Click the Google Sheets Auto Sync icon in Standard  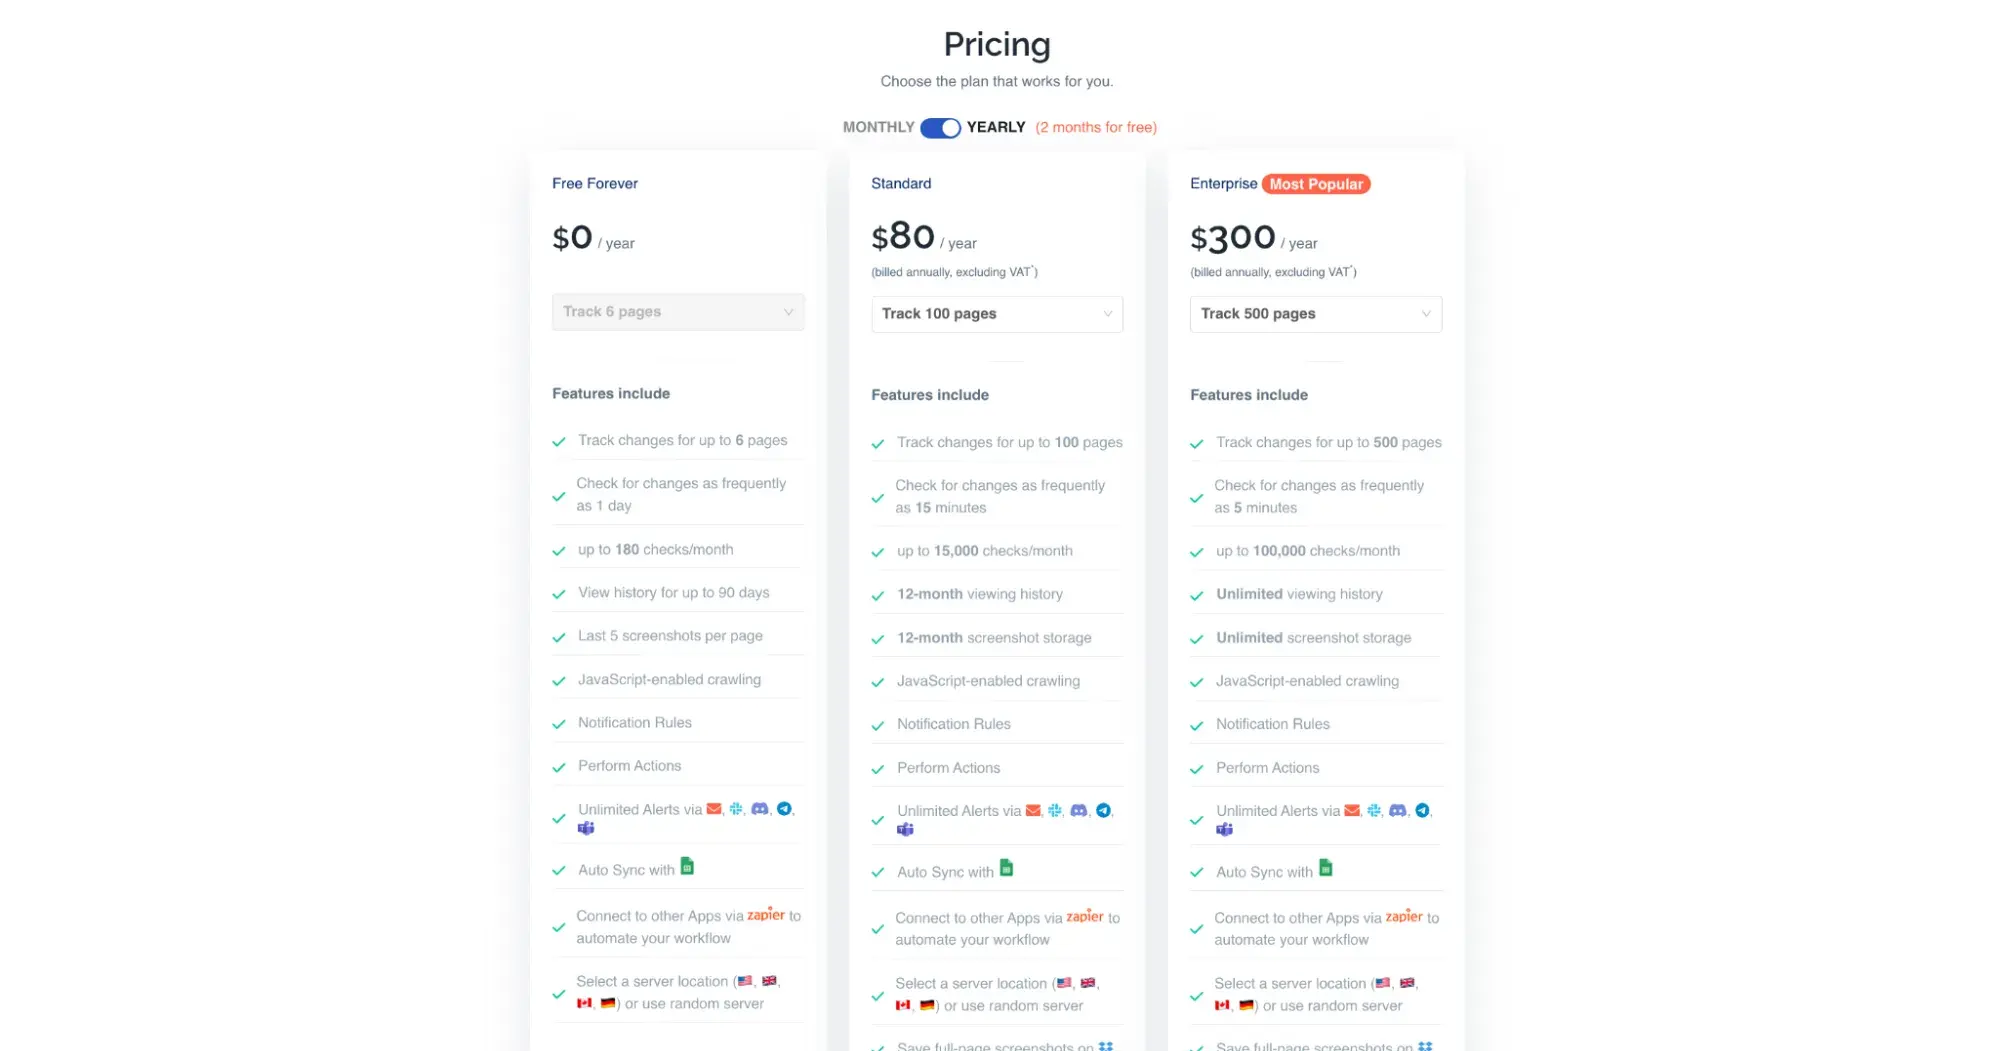pyautogui.click(x=1006, y=867)
